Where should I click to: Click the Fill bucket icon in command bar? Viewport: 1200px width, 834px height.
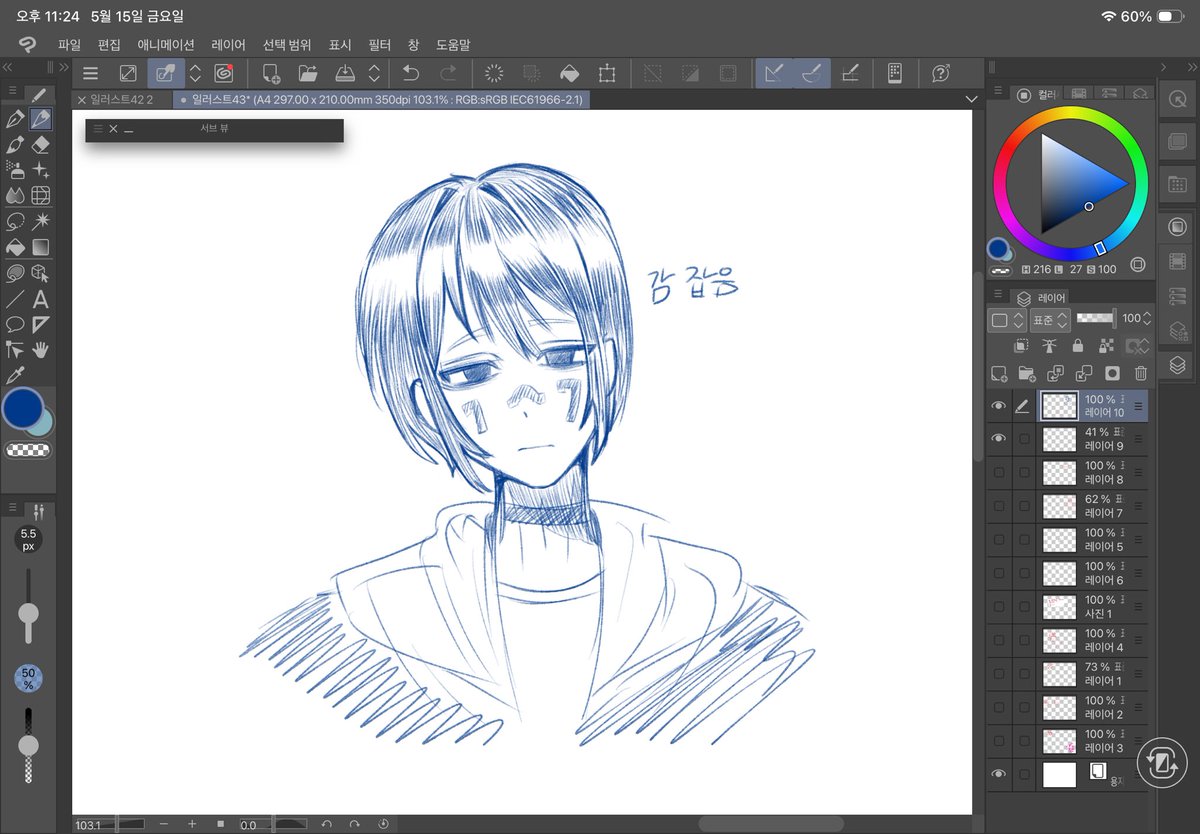tap(568, 73)
